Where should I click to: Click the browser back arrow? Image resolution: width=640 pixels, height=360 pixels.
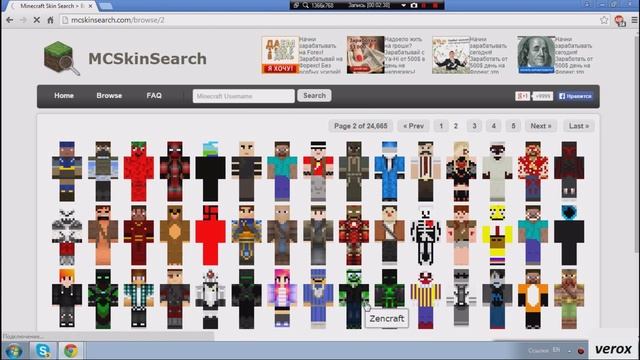click(x=10, y=20)
